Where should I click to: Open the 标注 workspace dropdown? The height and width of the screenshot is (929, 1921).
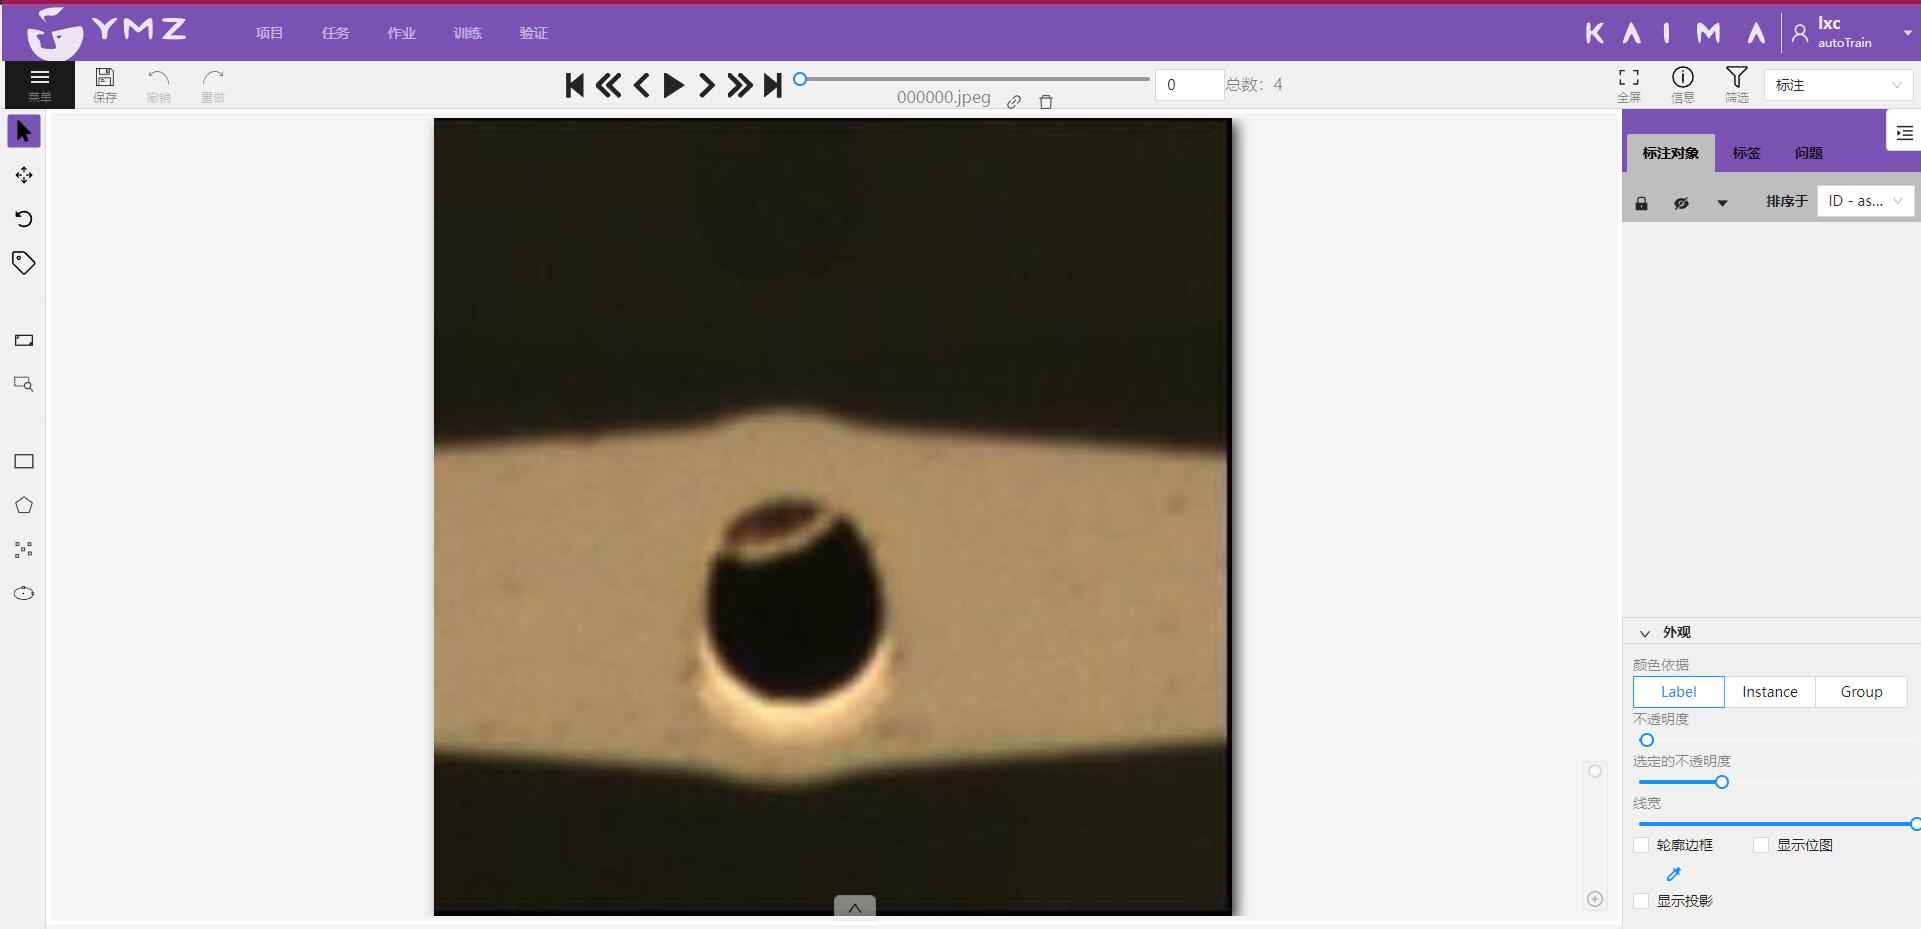pos(1838,85)
